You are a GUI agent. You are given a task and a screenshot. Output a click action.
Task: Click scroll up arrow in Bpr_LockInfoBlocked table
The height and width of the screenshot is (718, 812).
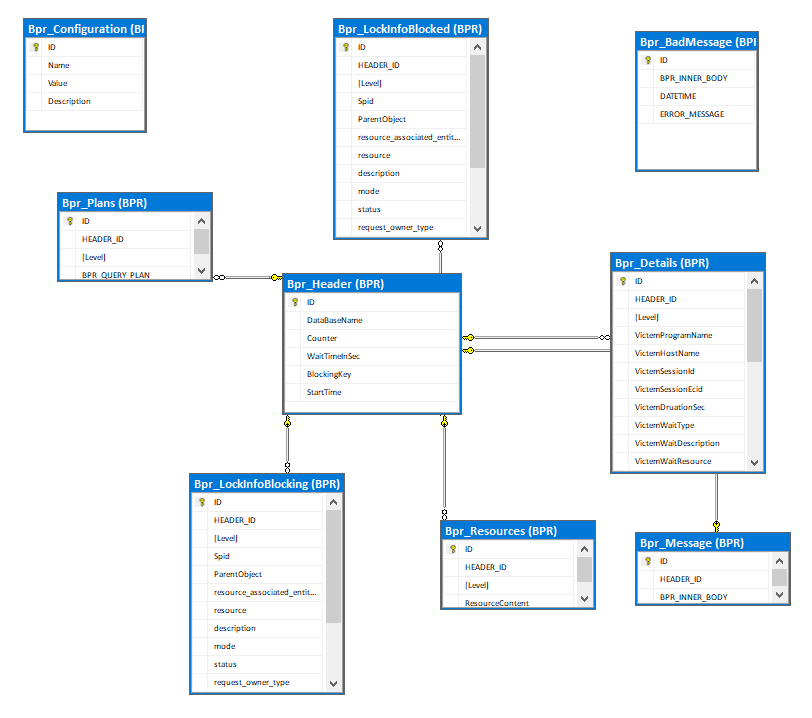pyautogui.click(x=477, y=47)
